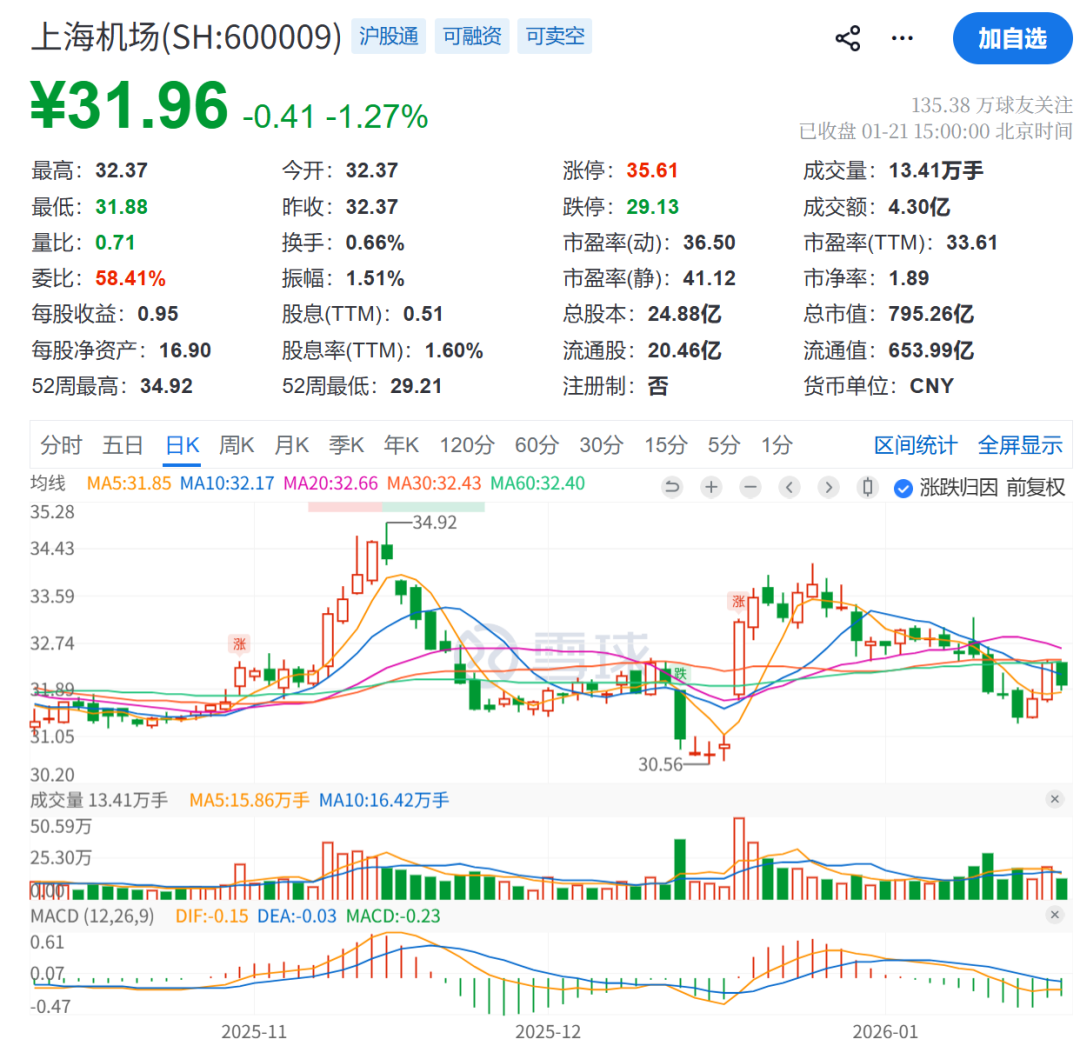
Task: Zoom in with the plus icon
Action: [x=711, y=487]
